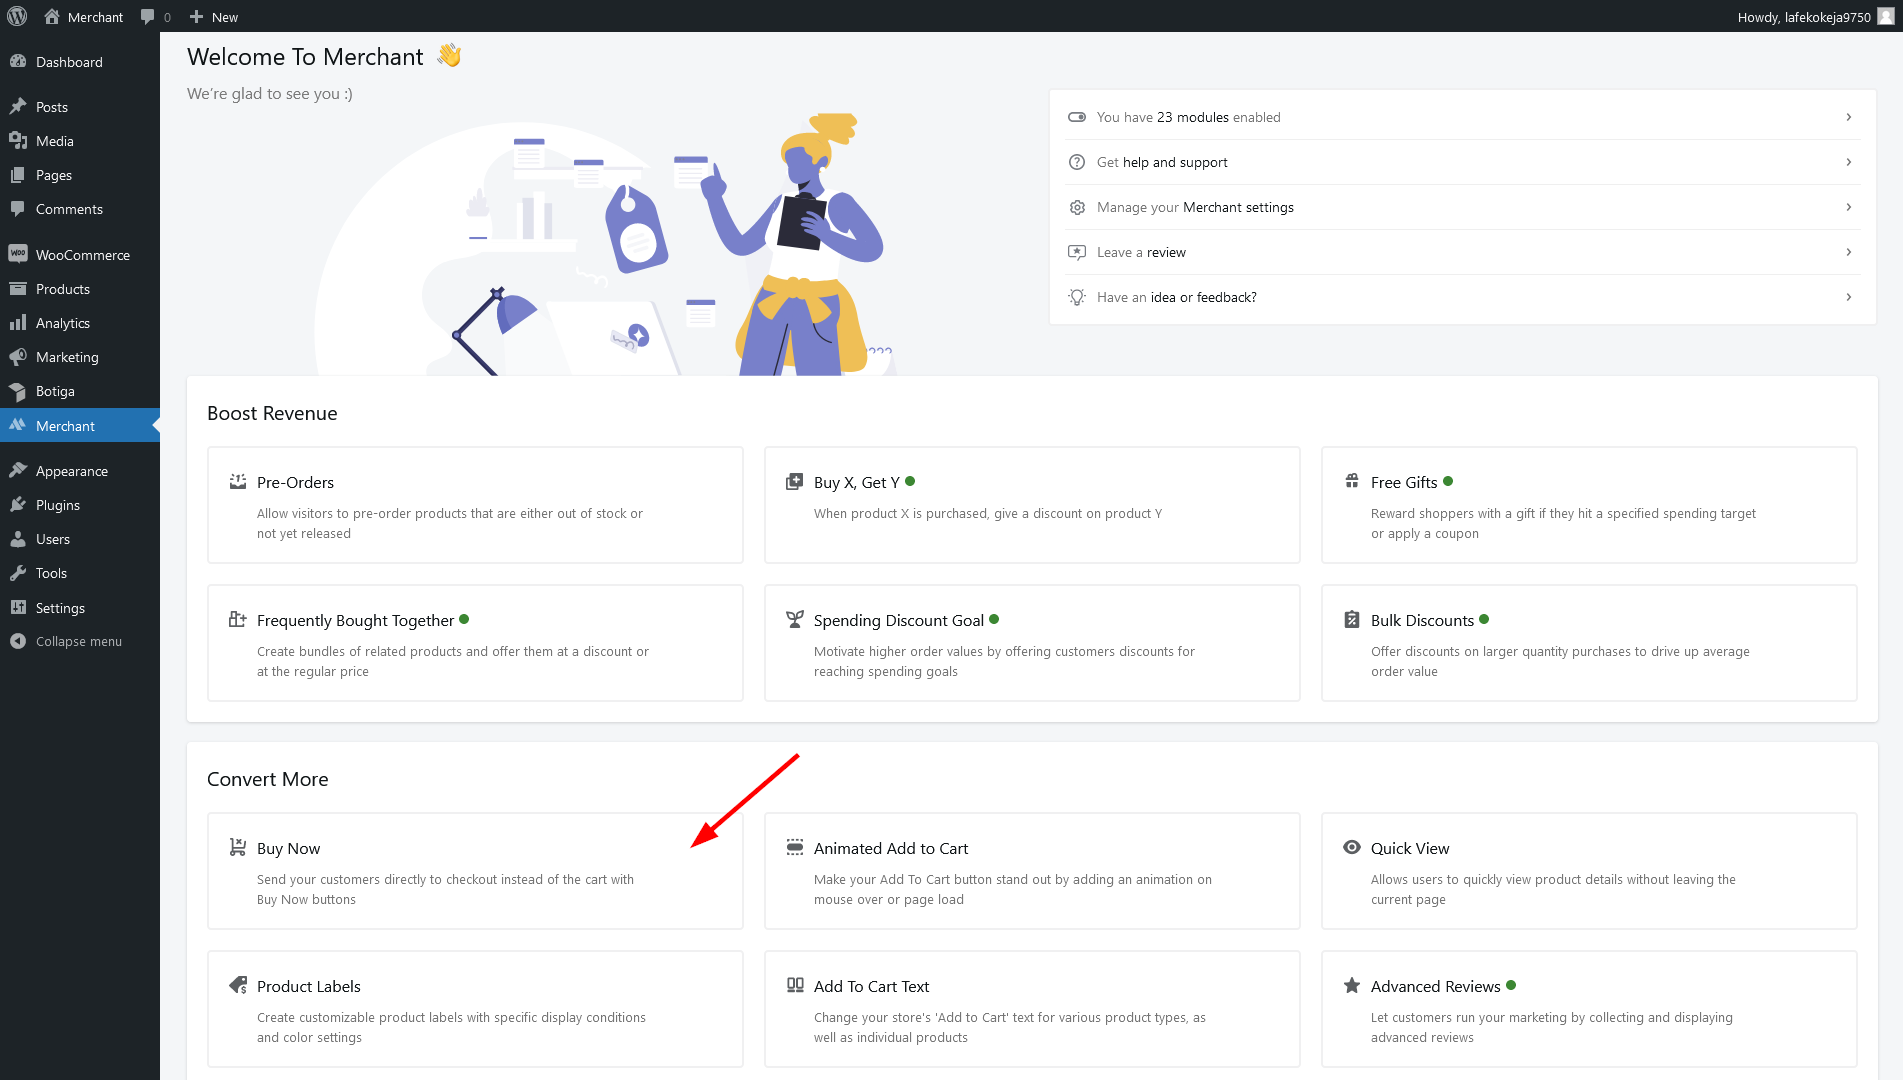Click the Tools wrench icon
Viewport: 1903px width, 1080px height.
coord(18,573)
